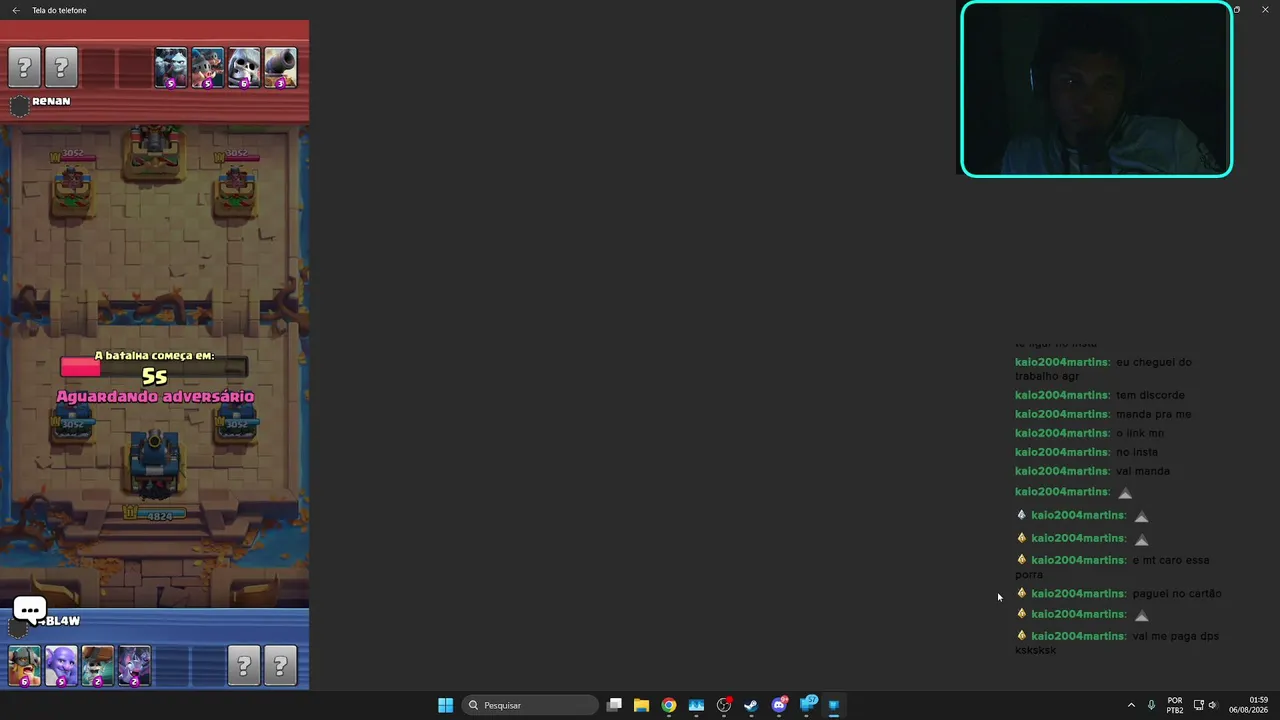Click the Pesquisar taskbar search box
Viewport: 1280px width, 720px height.
[530, 705]
